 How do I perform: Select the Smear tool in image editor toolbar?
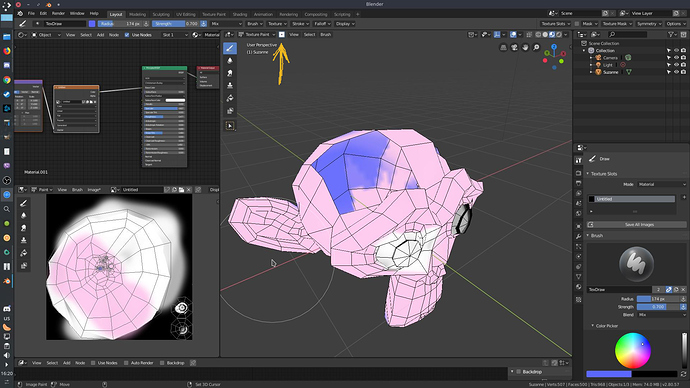[x=24, y=228]
